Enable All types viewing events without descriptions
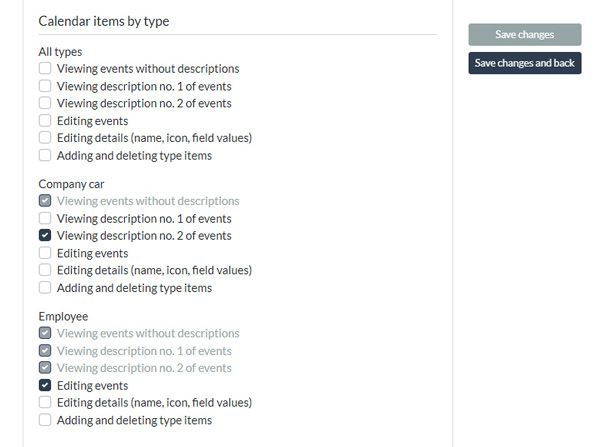The height and width of the screenshot is (447, 615). click(x=45, y=69)
